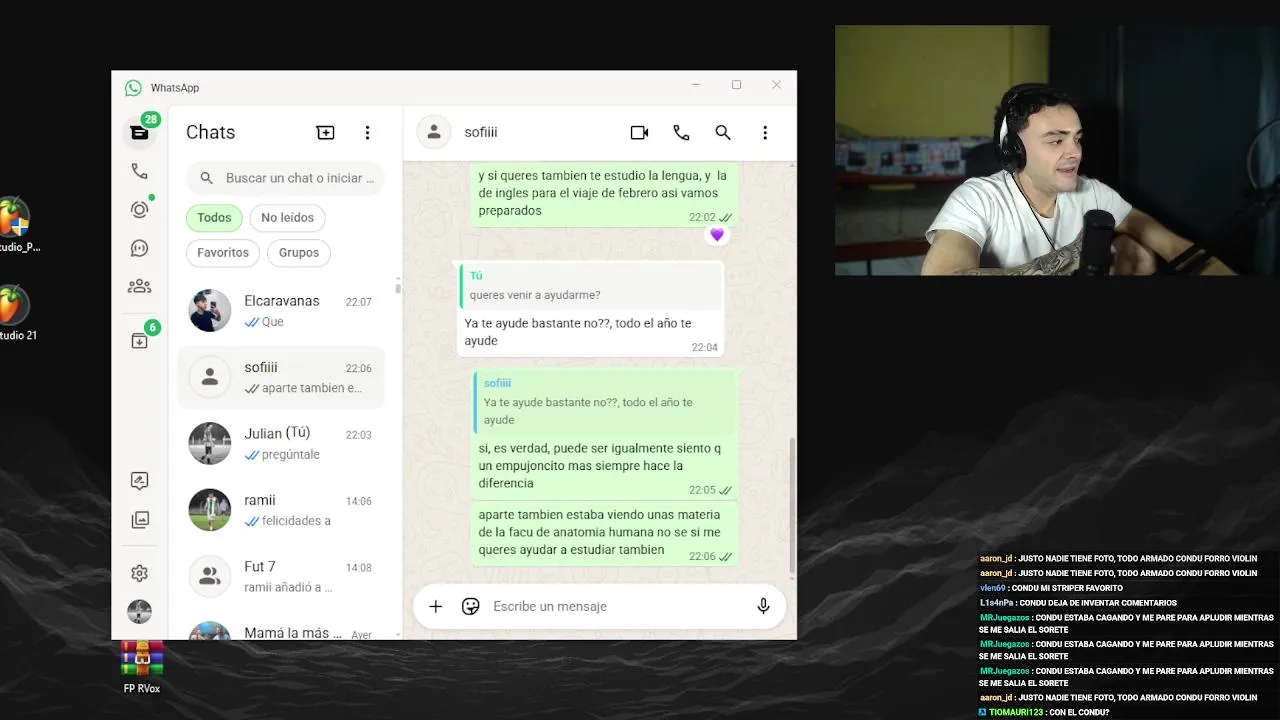1280x720 pixels.
Task: Open the conversation options menu
Action: coord(765,132)
